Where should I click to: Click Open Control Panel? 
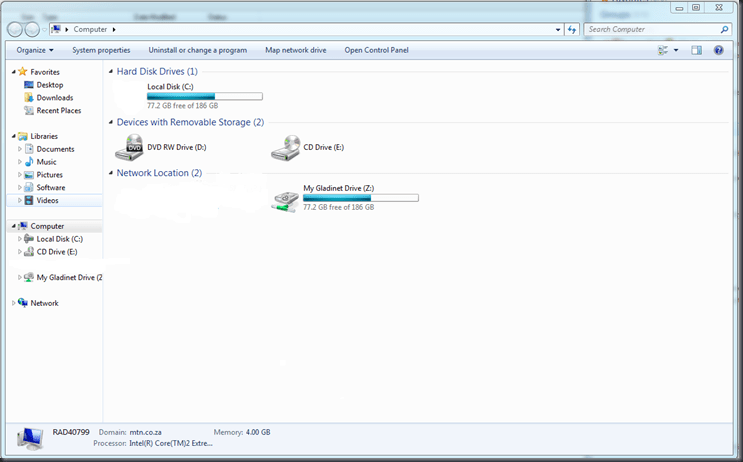pos(376,50)
